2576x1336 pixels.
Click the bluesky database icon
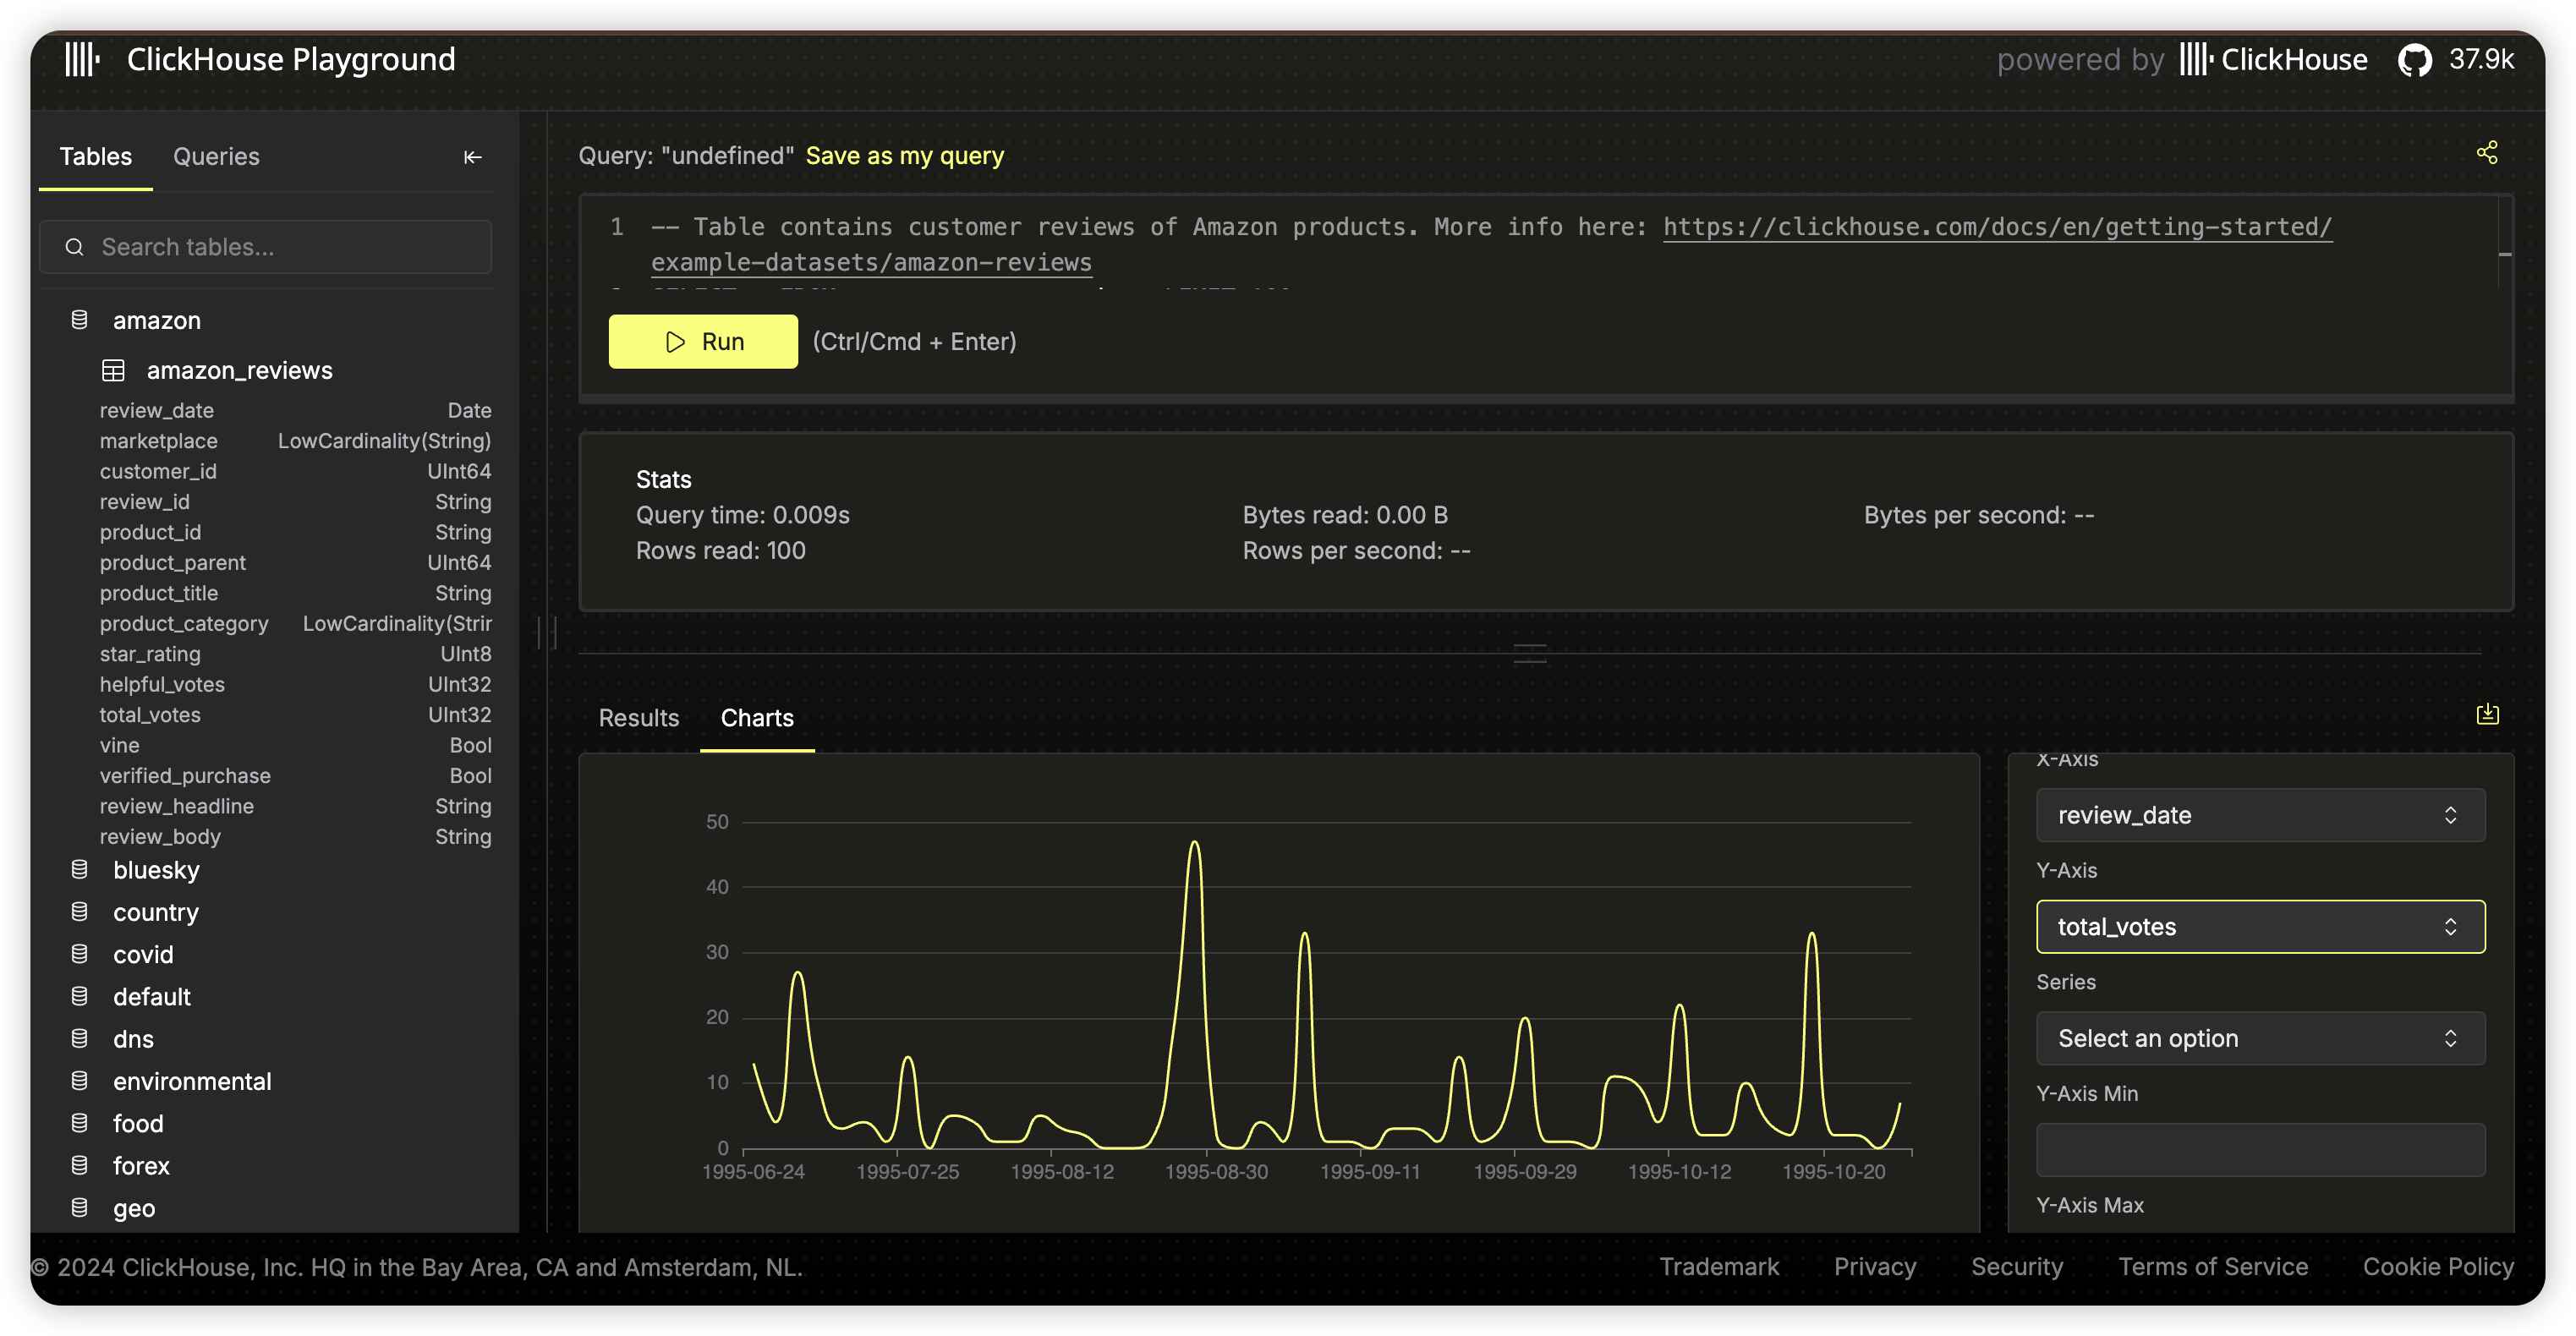pos(80,870)
